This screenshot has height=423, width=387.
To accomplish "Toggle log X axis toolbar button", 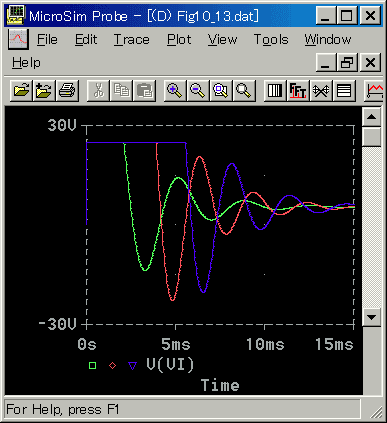I will pos(275,90).
